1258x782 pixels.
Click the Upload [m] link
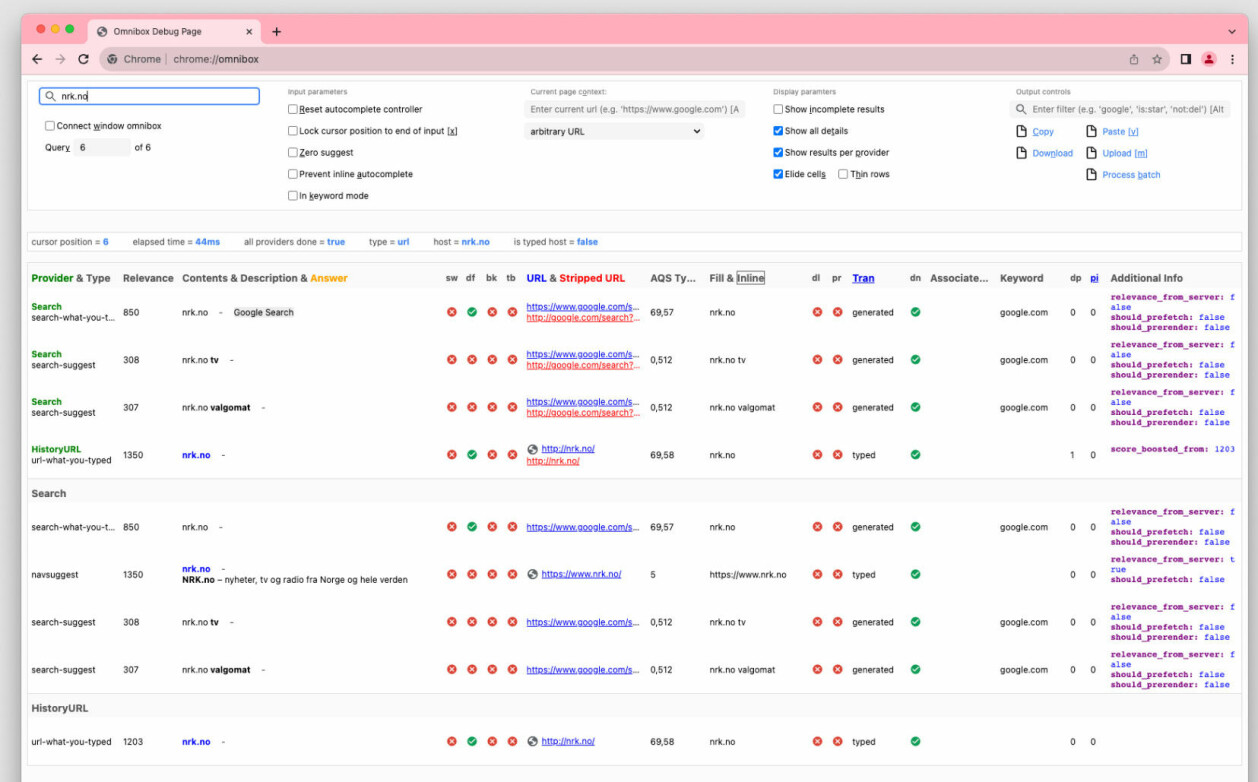click(1124, 154)
